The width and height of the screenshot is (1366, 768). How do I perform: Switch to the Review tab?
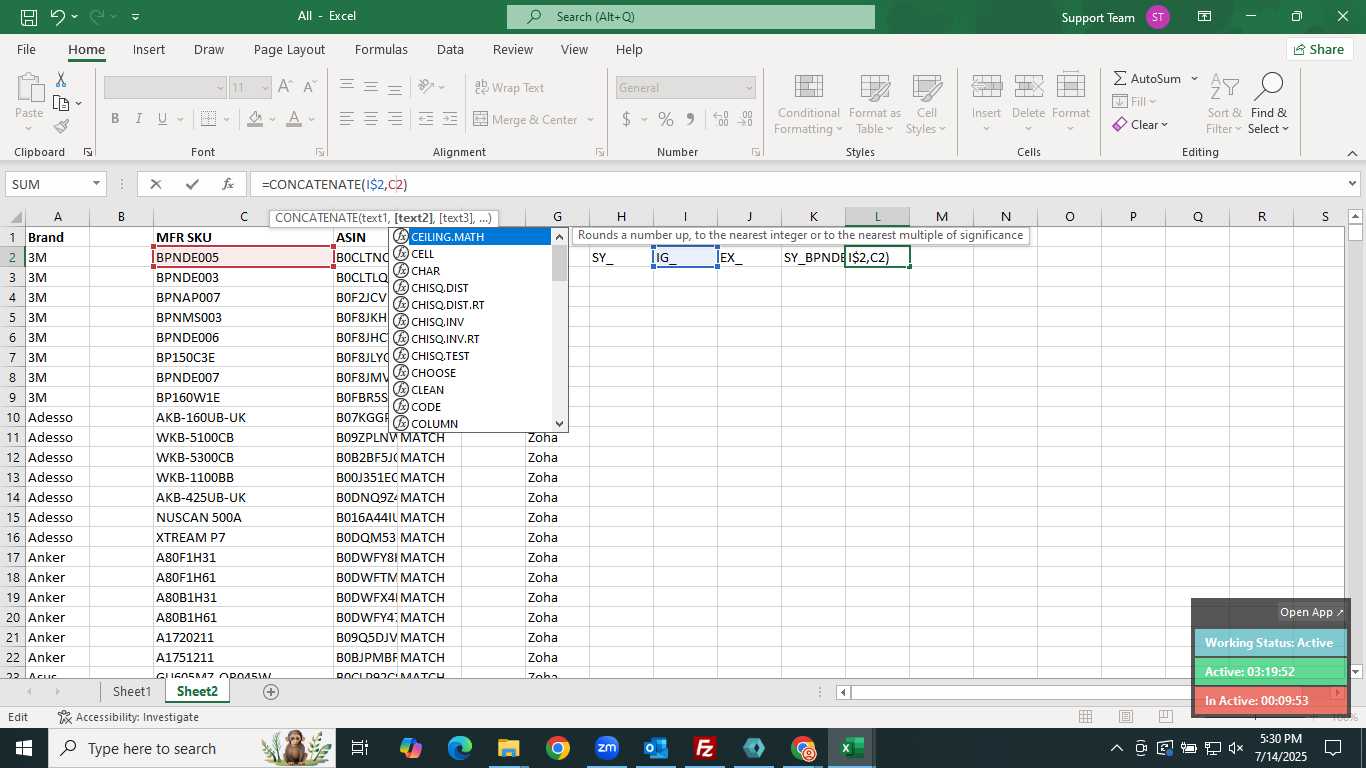513,49
